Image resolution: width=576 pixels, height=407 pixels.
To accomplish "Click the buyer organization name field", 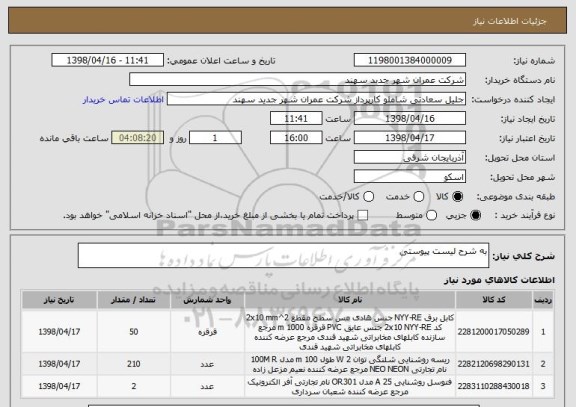I will coord(298,80).
